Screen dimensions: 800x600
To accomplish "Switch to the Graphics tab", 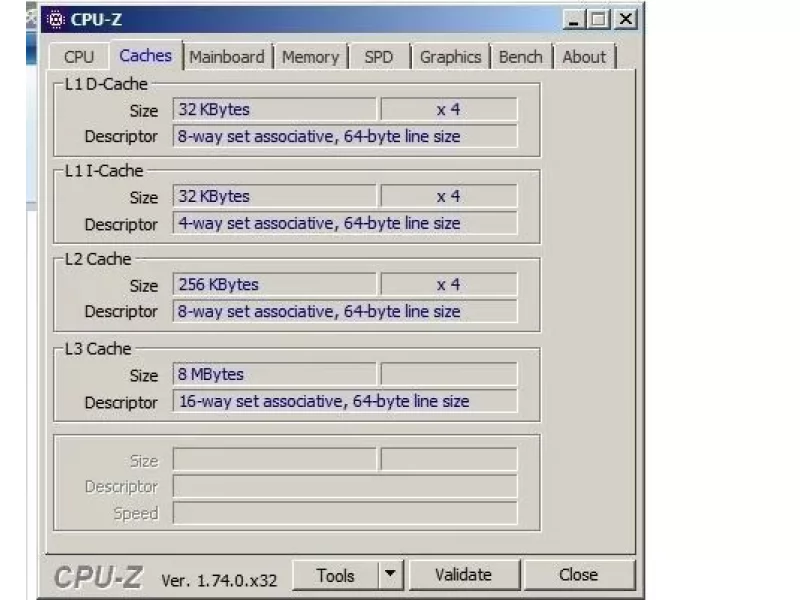I will [x=451, y=57].
